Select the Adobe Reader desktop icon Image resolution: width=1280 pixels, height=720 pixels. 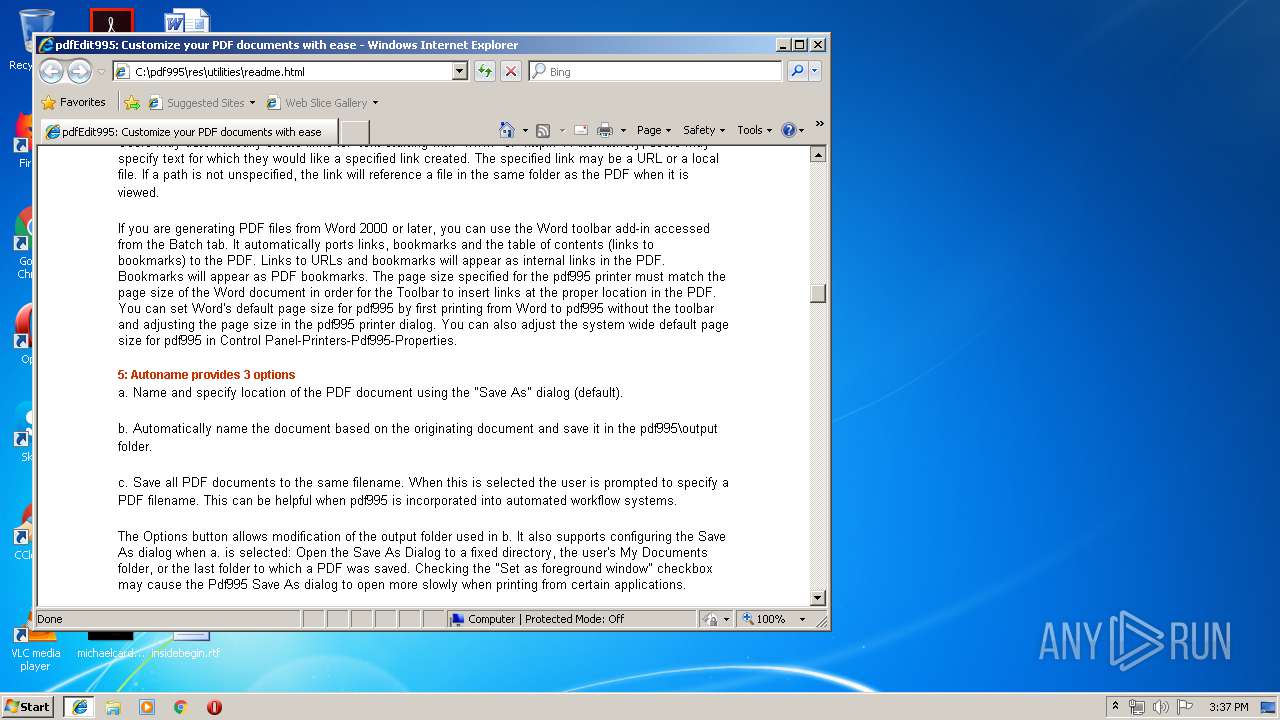pyautogui.click(x=111, y=21)
